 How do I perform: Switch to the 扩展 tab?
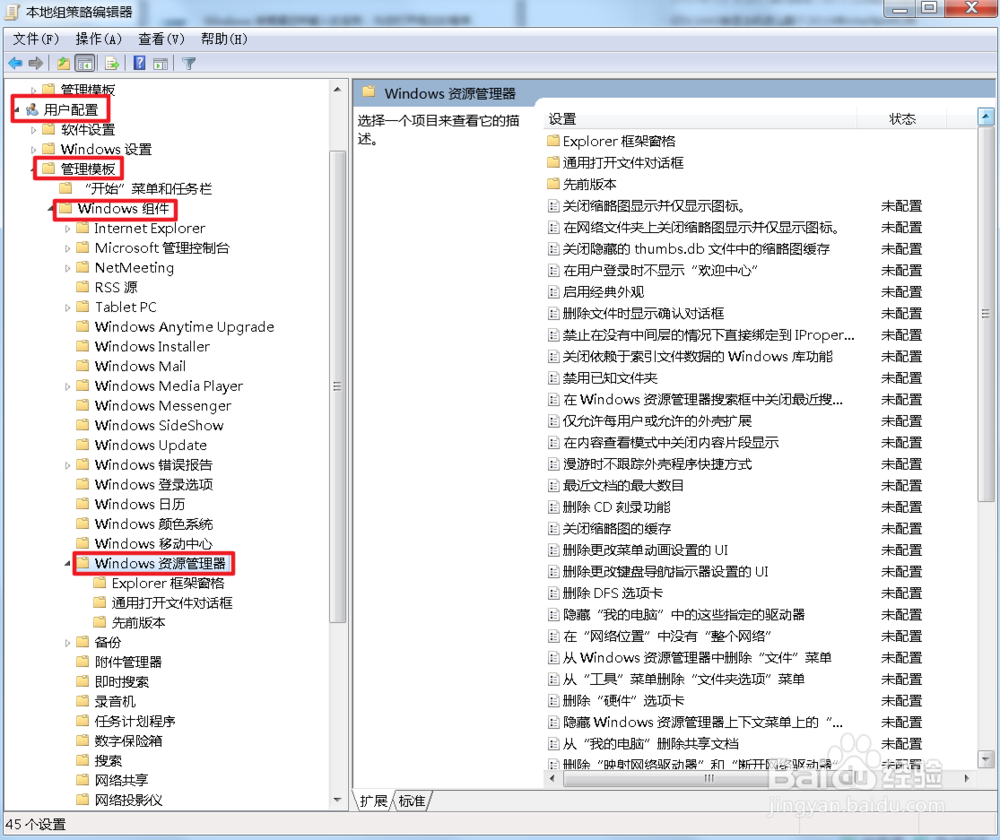click(374, 801)
